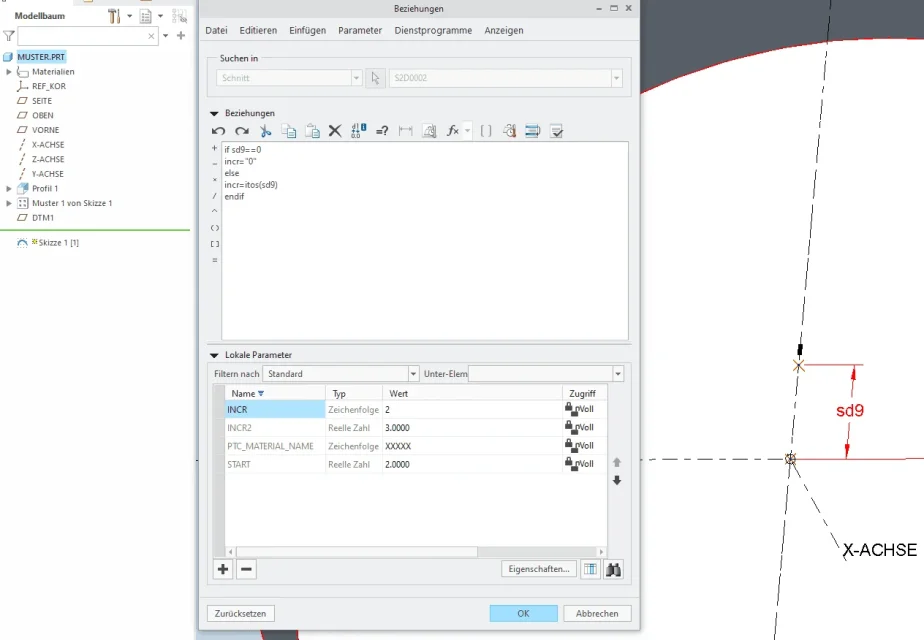Insert the plus operator into relations
Viewport: 924px width, 640px height.
coord(214,149)
